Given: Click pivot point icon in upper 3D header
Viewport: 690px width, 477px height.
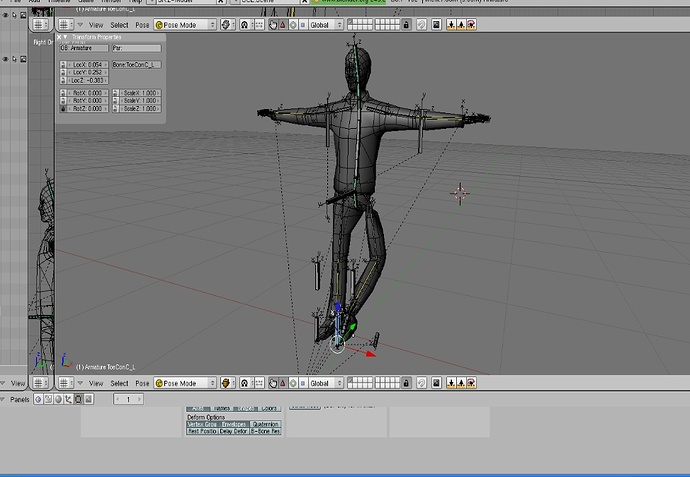Looking at the screenshot, I should [x=245, y=25].
